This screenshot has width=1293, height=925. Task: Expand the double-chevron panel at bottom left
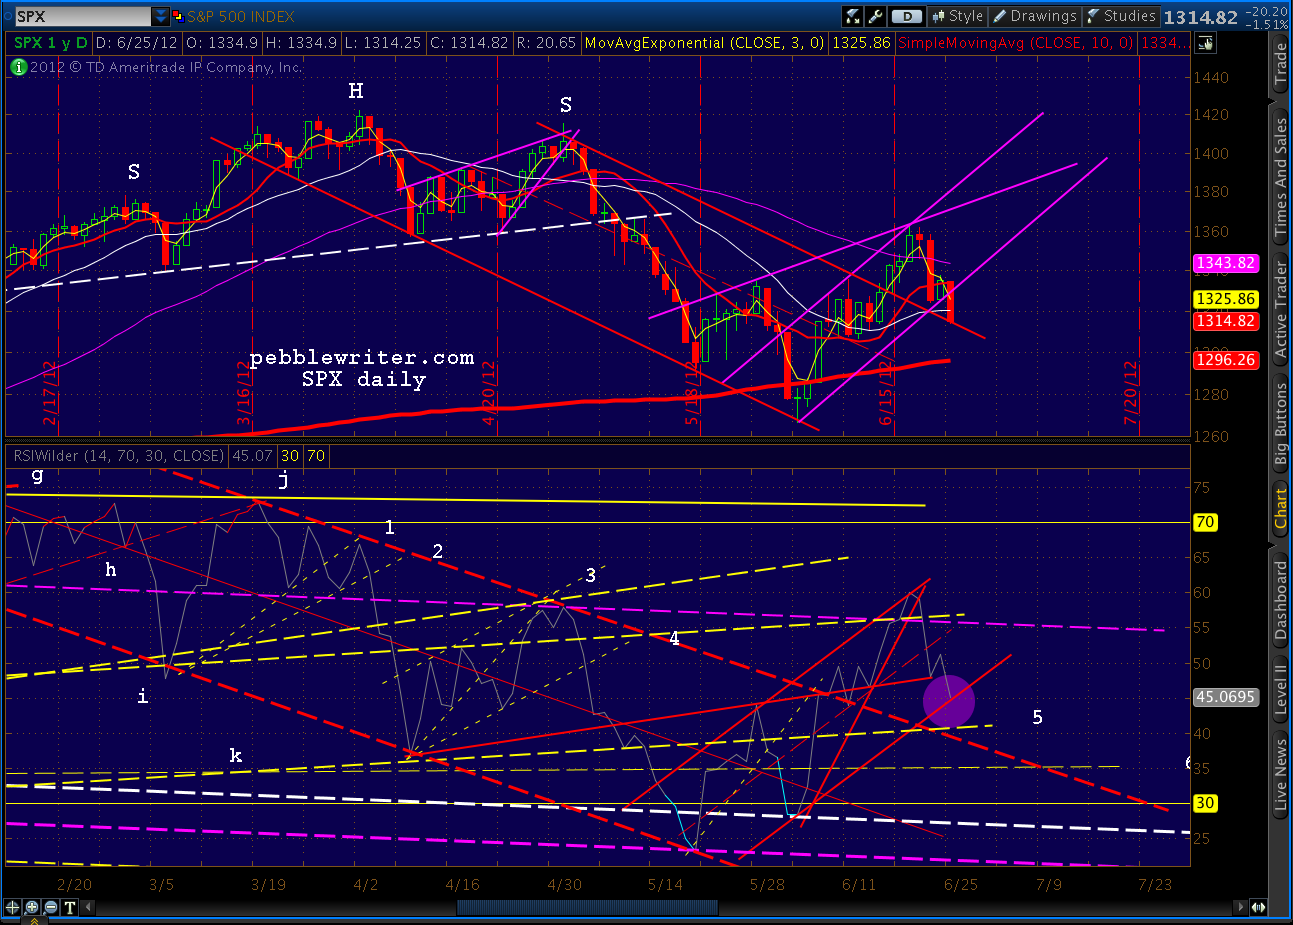pyautogui.click(x=34, y=921)
